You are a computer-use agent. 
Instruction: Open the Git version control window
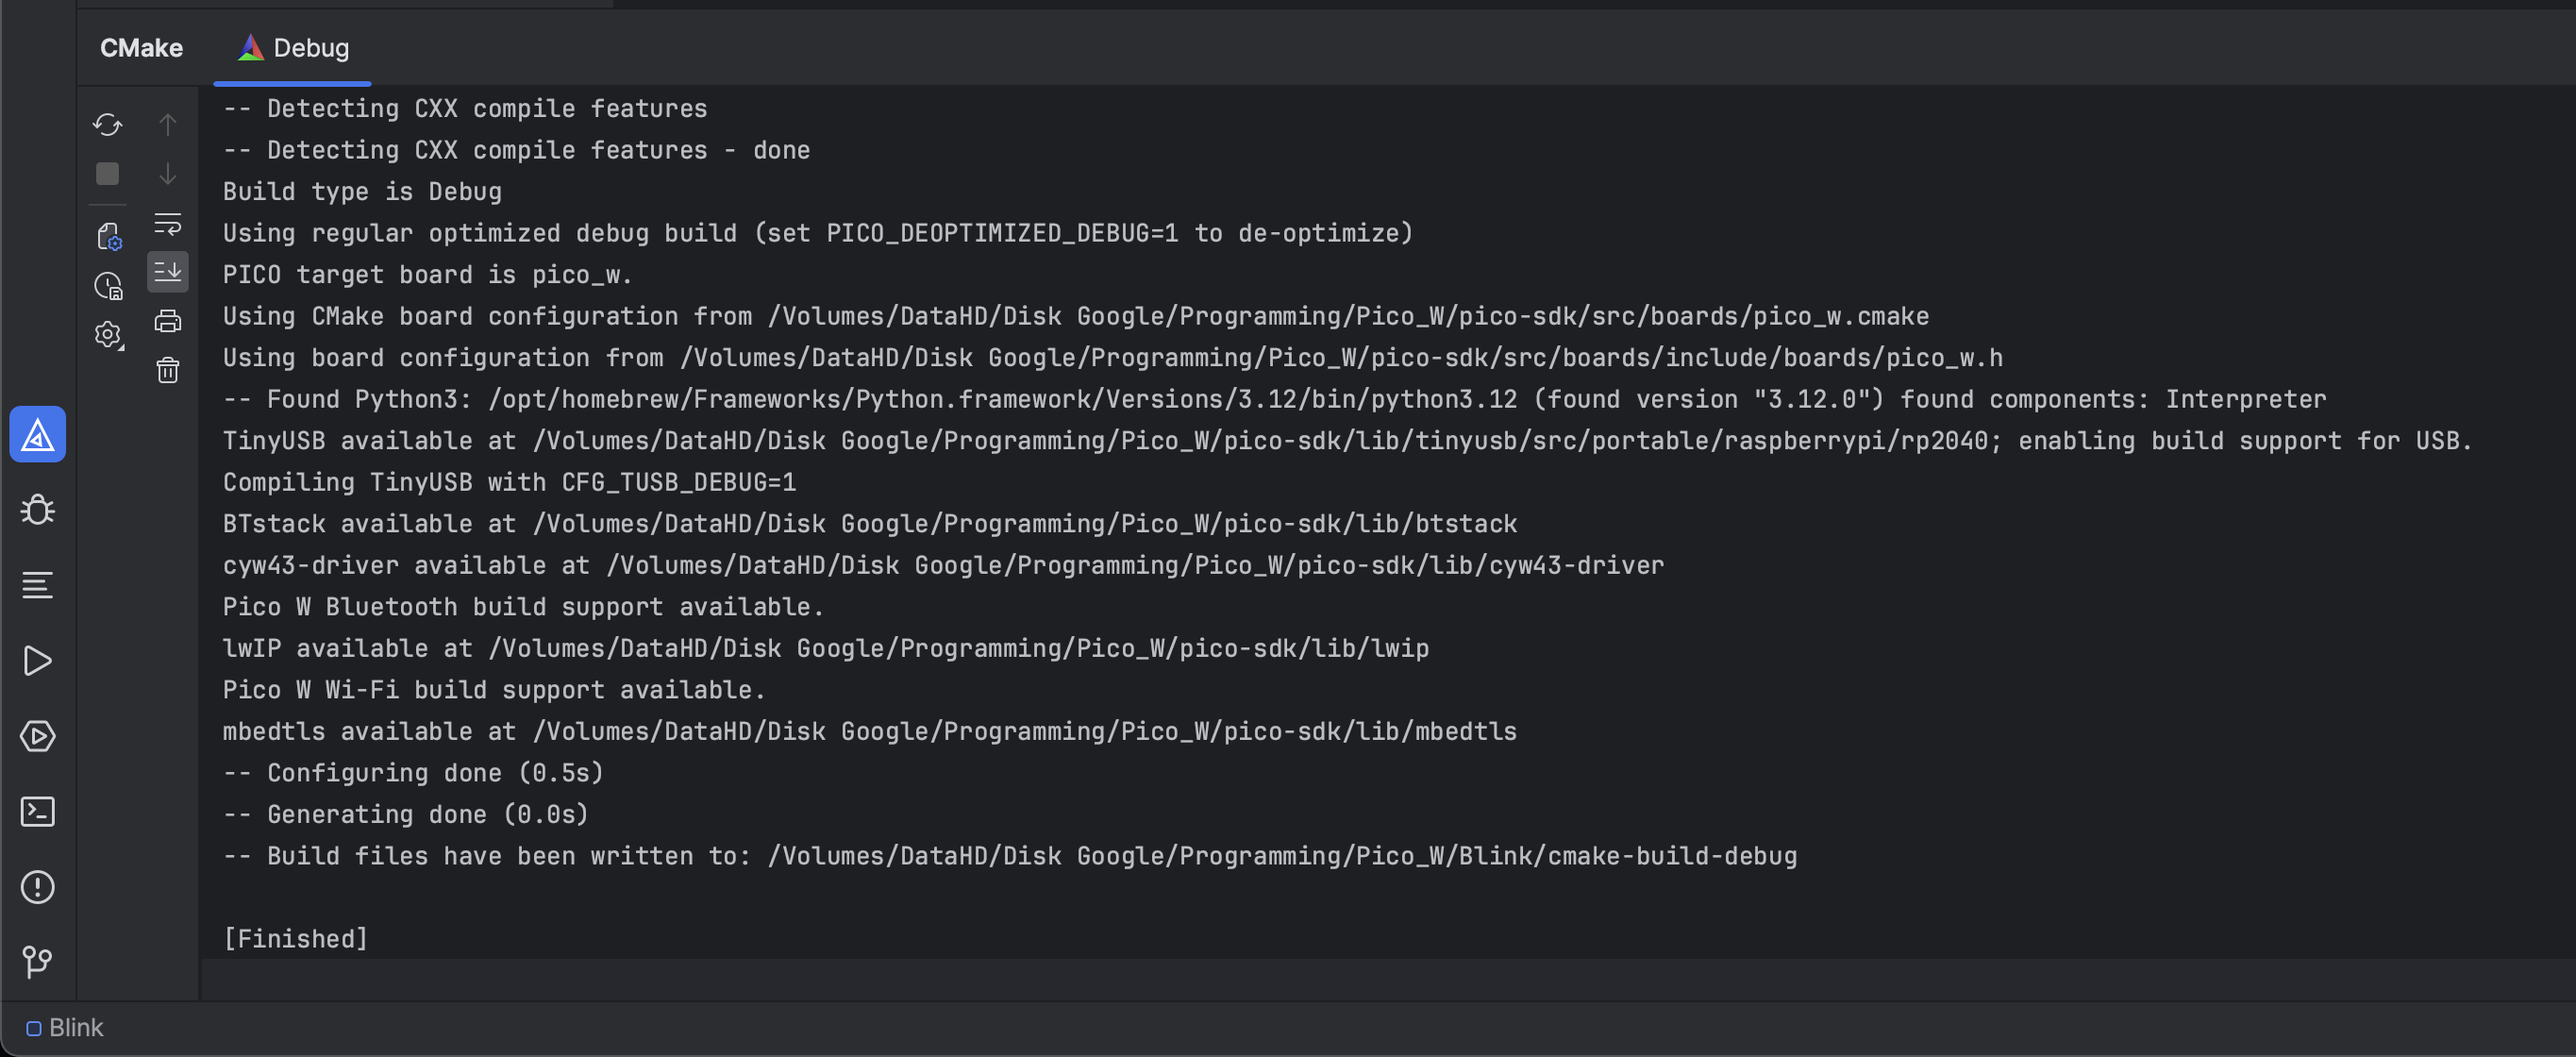(x=38, y=962)
